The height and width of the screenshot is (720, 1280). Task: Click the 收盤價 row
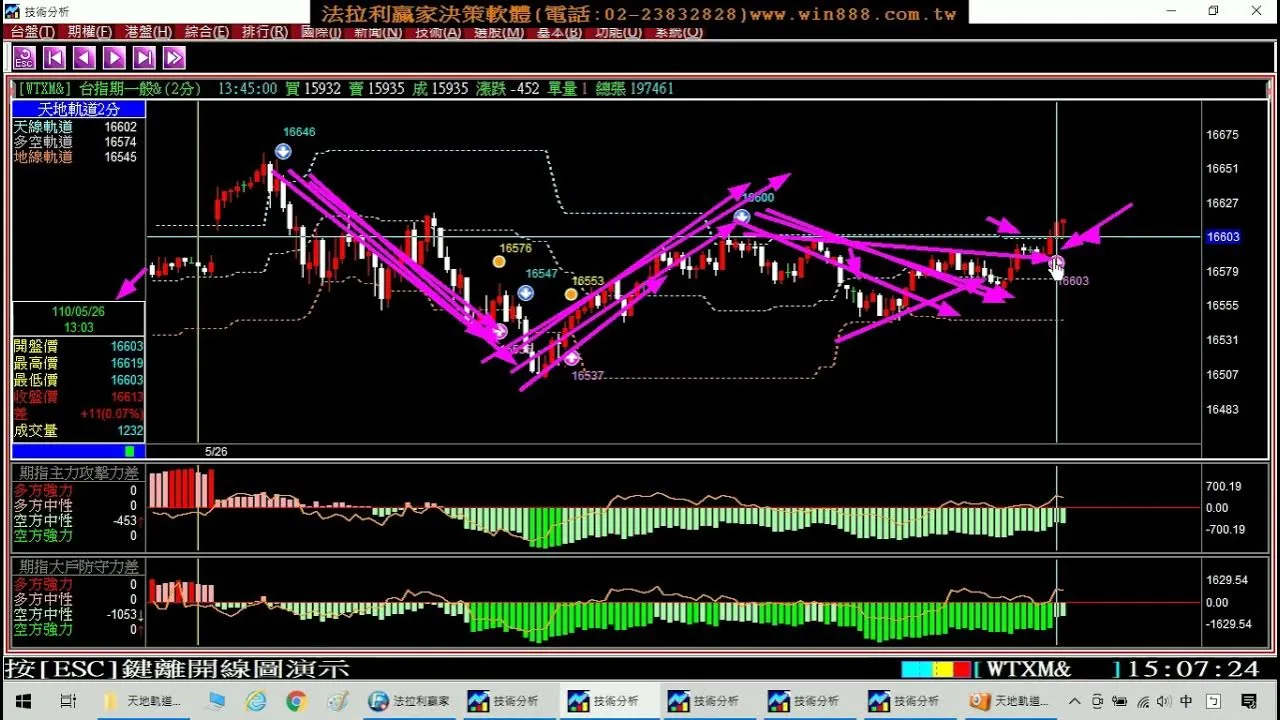(79, 397)
